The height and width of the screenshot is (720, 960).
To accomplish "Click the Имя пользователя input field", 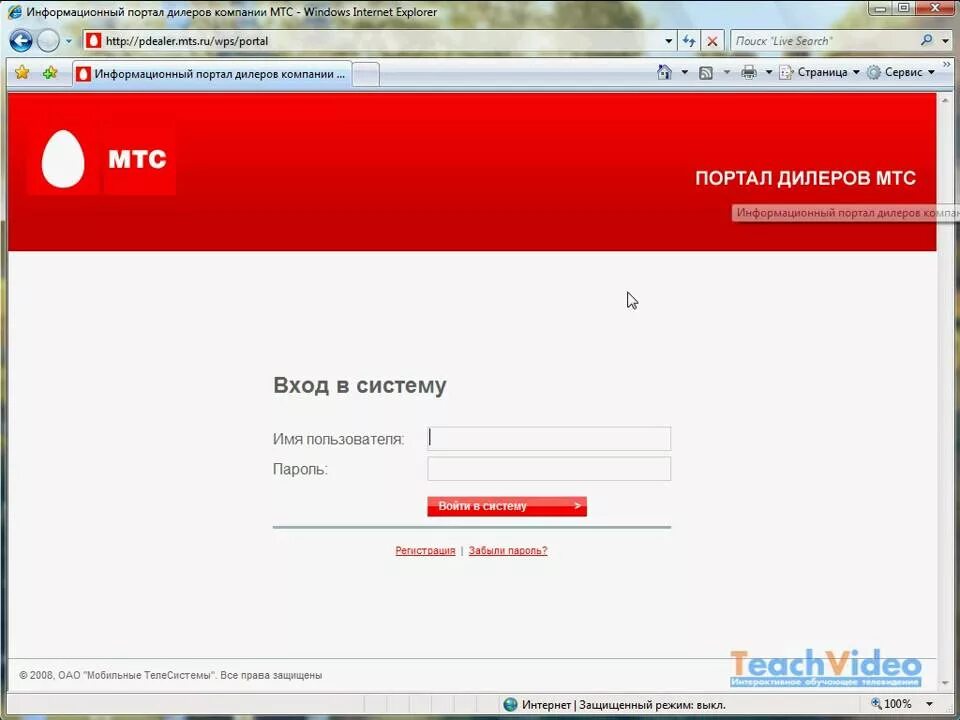I will [x=549, y=438].
